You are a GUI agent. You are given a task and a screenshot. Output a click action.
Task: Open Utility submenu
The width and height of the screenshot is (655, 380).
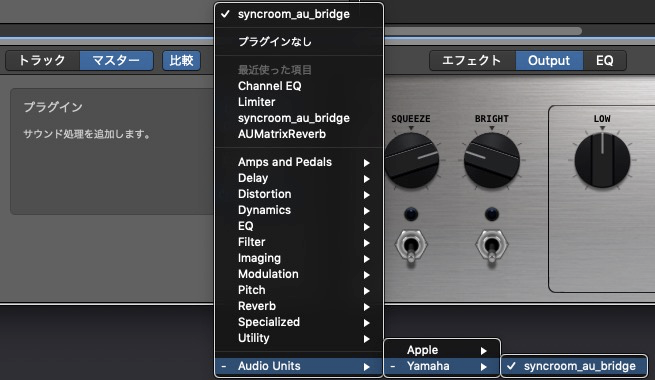coord(299,338)
